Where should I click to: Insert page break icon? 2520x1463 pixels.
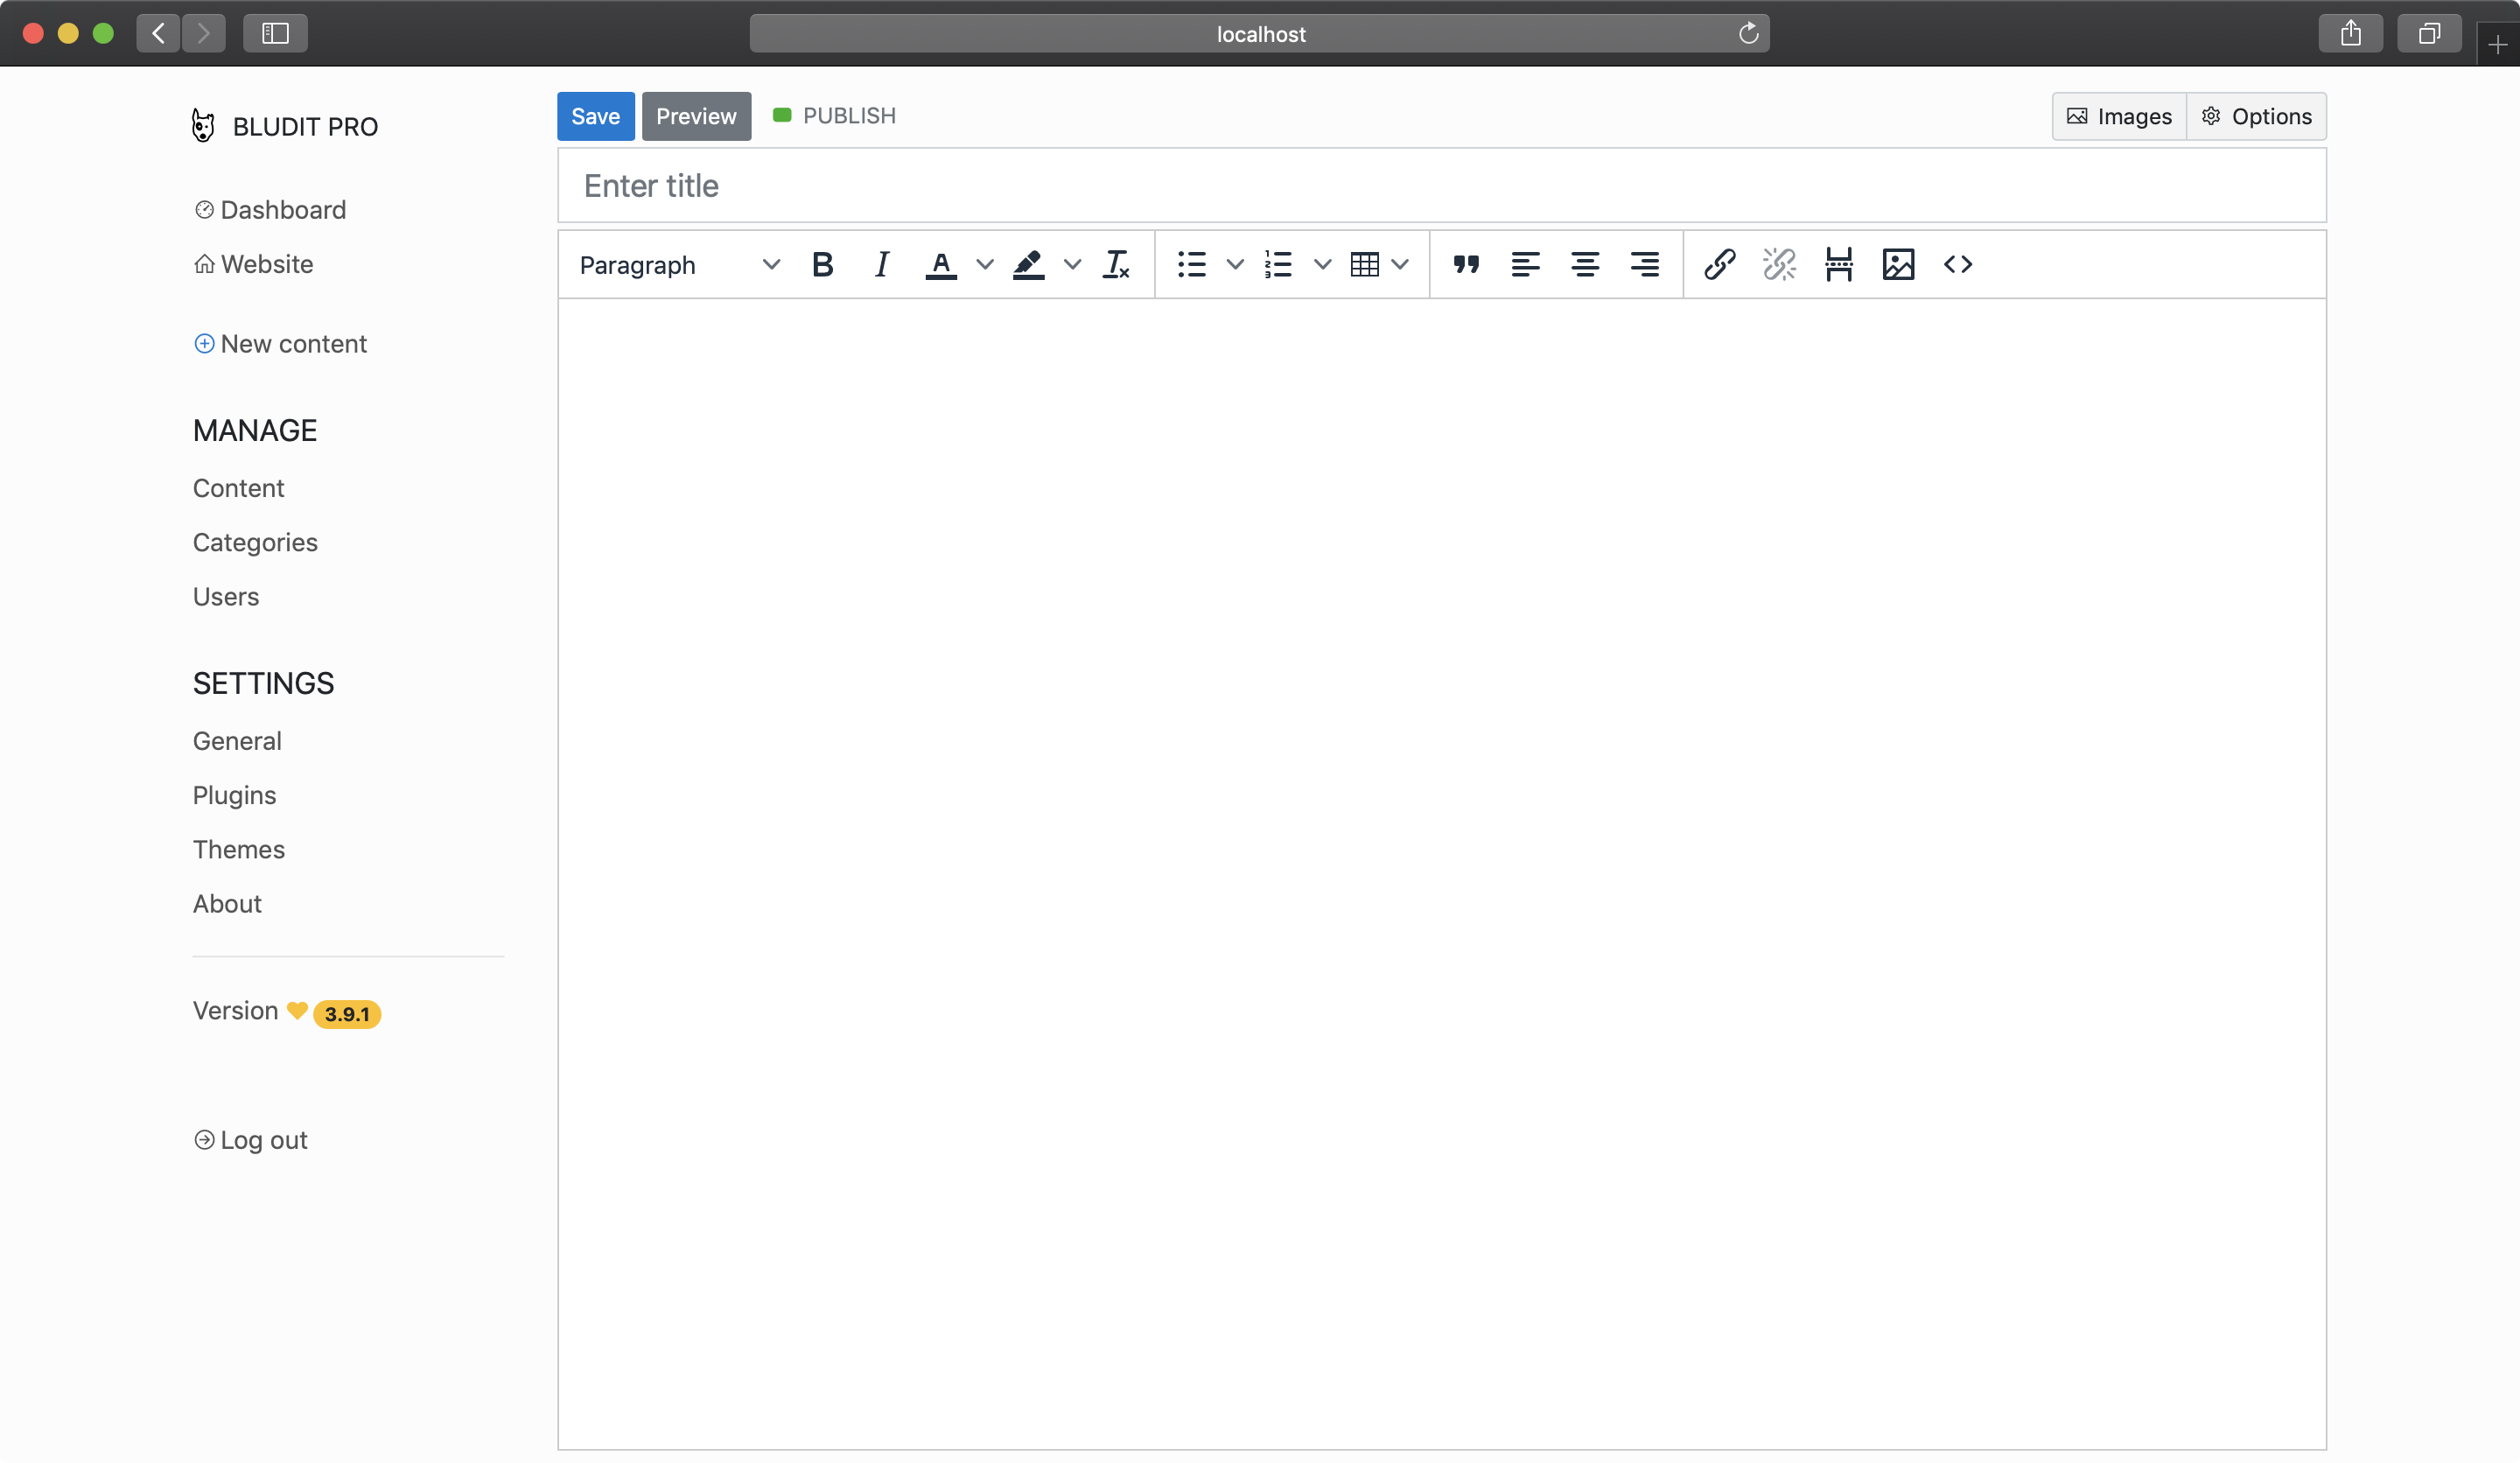point(1838,265)
